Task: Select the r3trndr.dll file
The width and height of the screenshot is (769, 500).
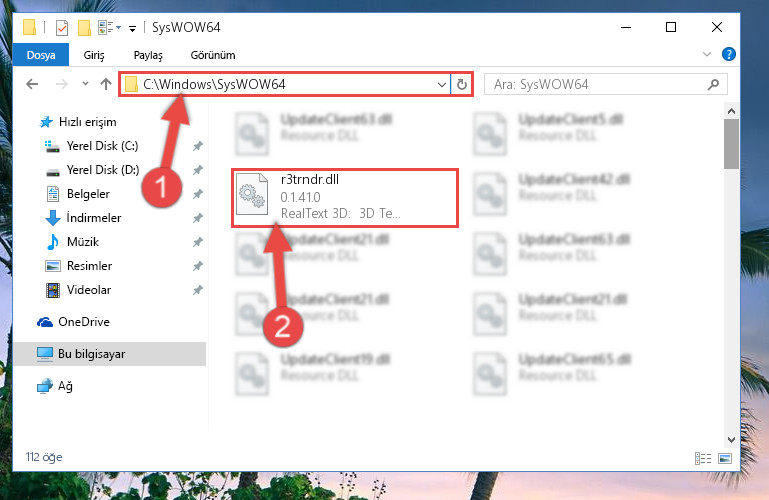Action: (345, 198)
